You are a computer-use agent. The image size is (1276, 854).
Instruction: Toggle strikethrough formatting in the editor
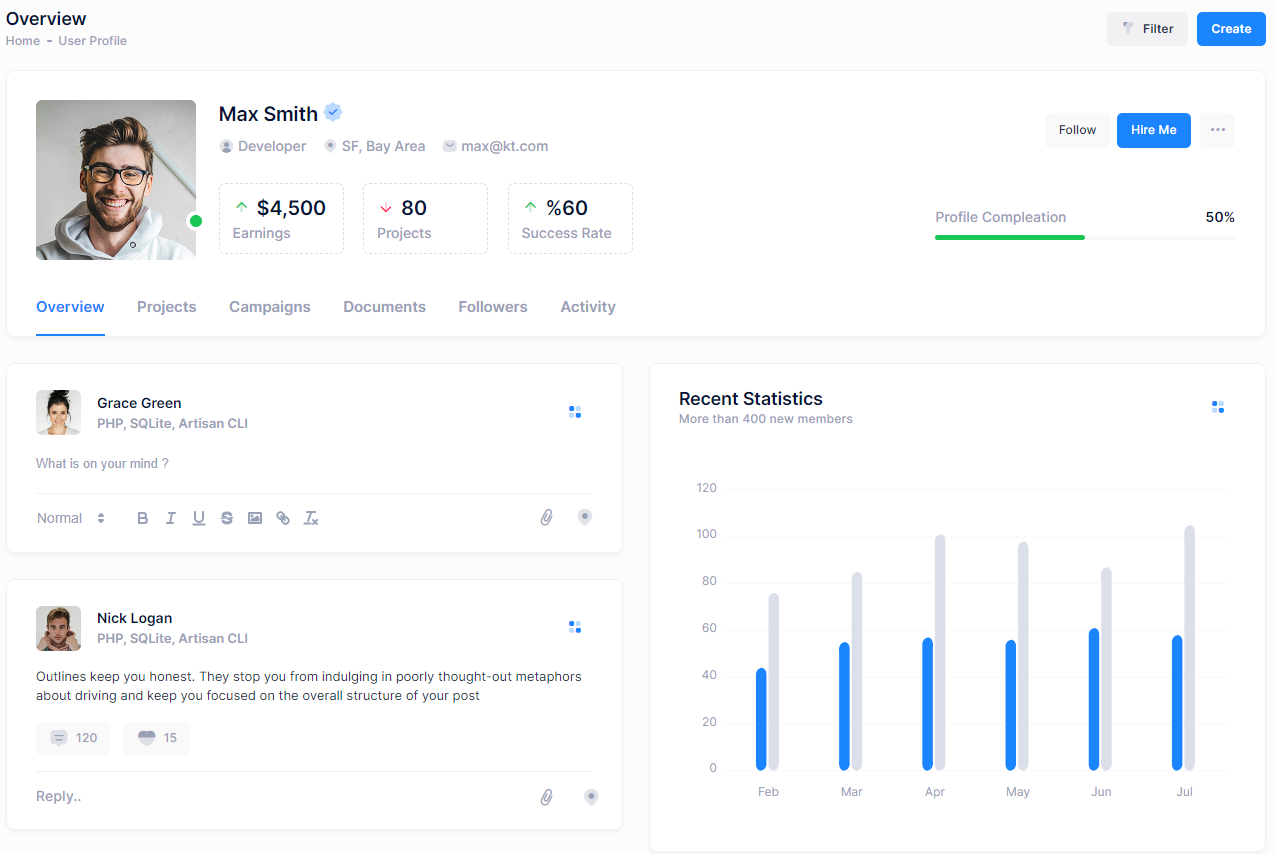point(227,518)
